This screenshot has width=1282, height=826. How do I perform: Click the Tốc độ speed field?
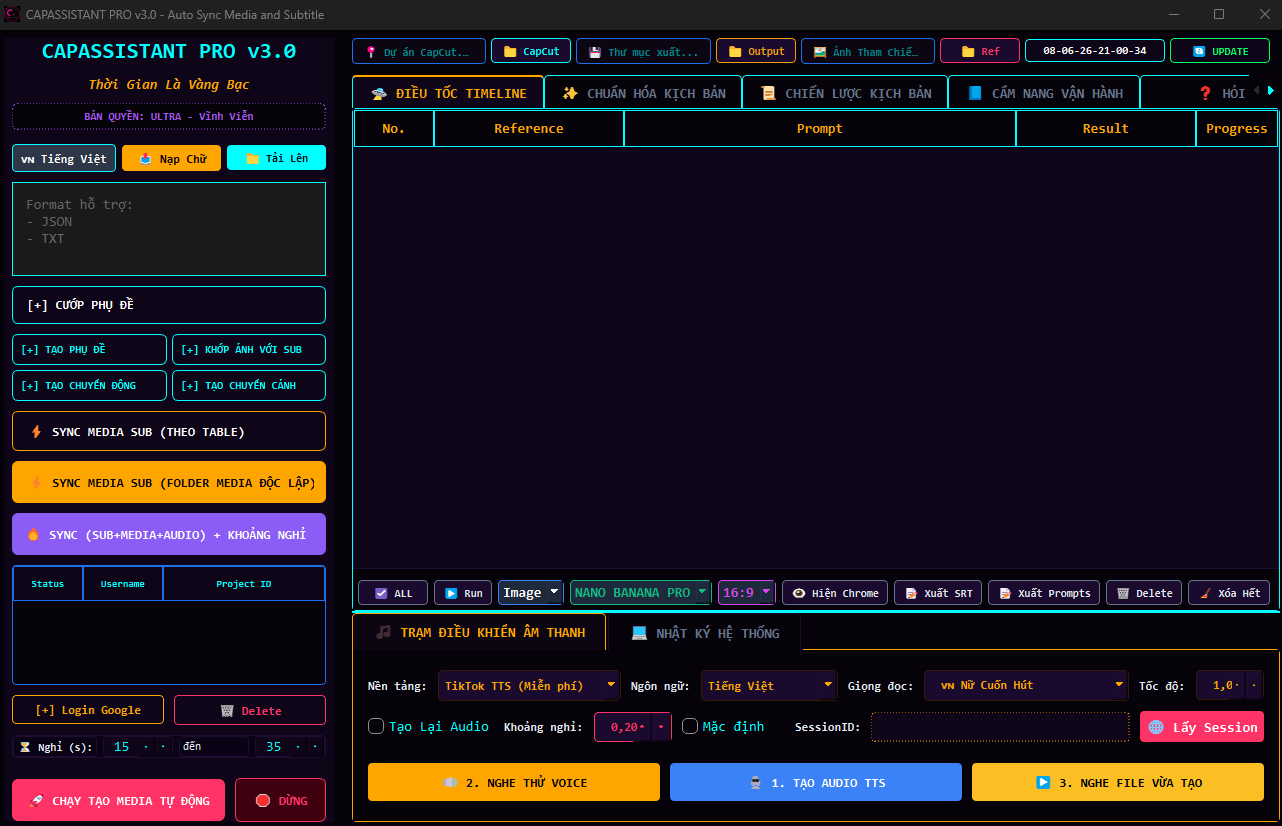pos(1229,686)
